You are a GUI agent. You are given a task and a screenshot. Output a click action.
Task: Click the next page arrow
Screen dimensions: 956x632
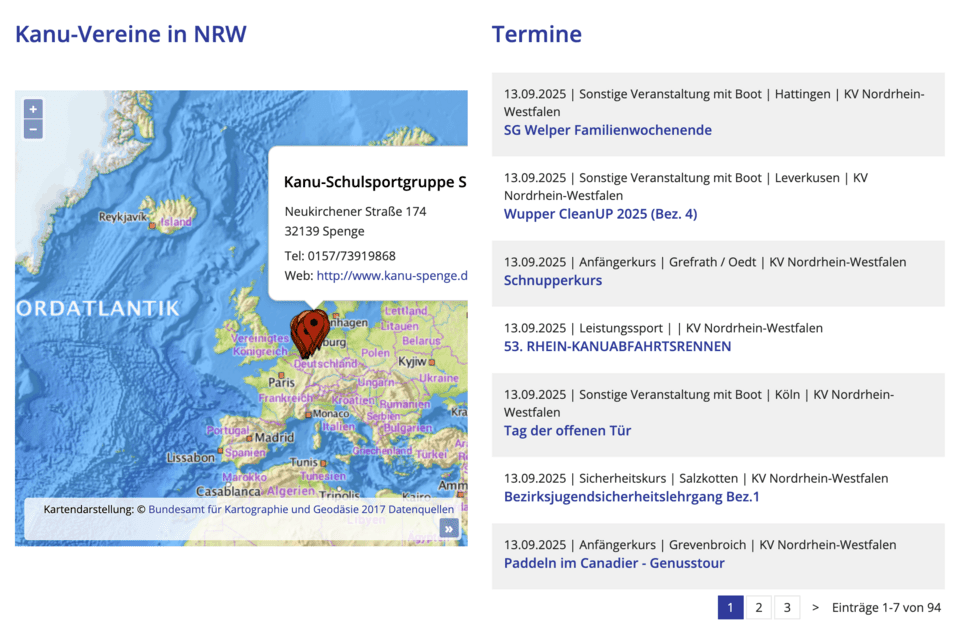tap(816, 607)
